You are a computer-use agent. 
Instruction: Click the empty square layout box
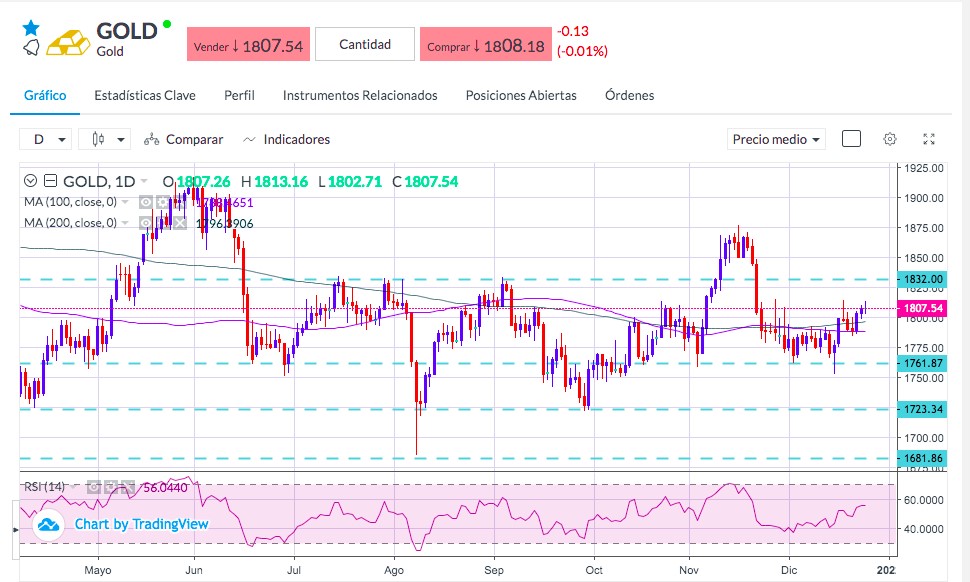coord(851,139)
